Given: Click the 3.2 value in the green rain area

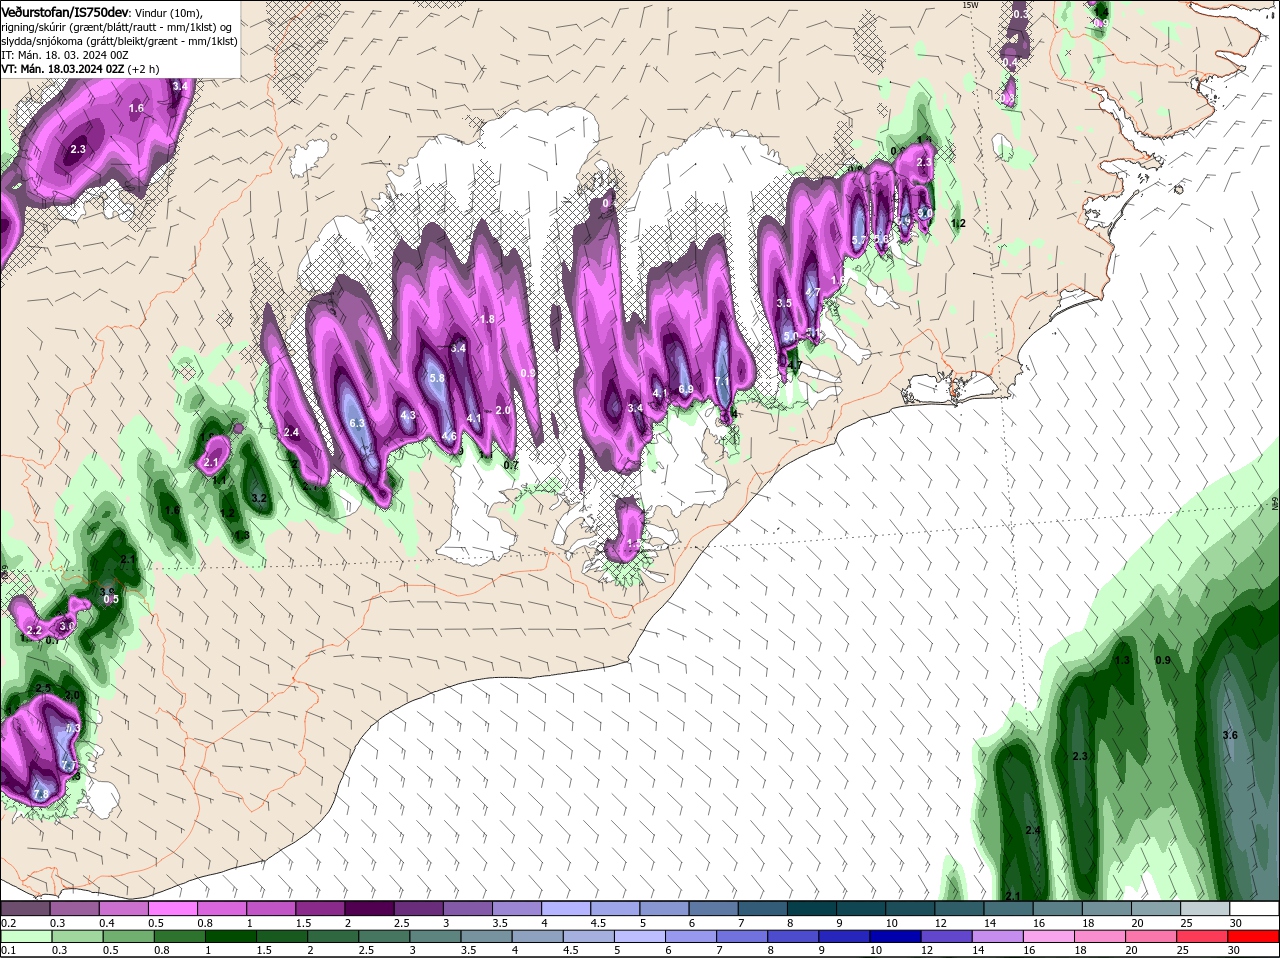Looking at the screenshot, I should [x=258, y=497].
